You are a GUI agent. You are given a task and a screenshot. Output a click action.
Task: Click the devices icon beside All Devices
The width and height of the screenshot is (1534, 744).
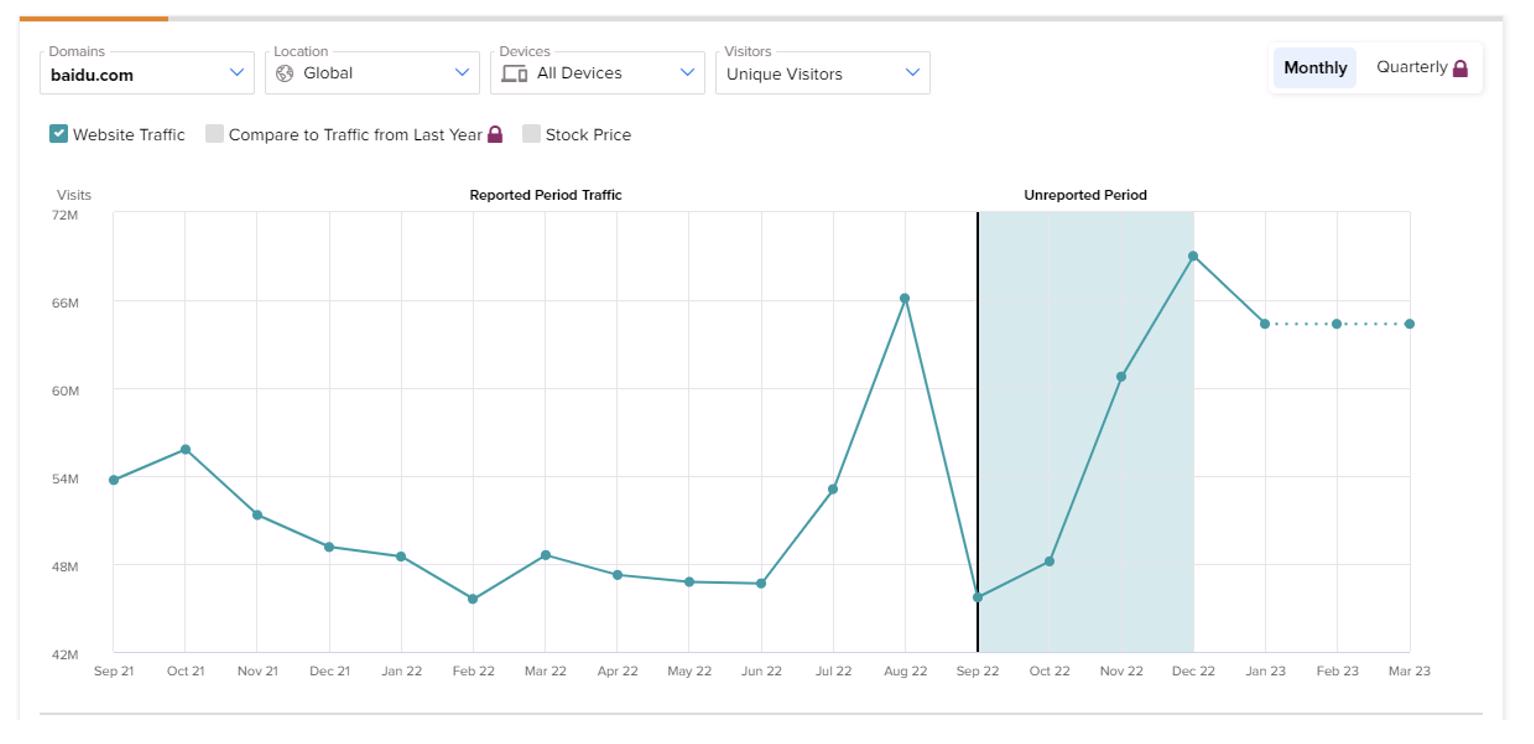[x=514, y=73]
